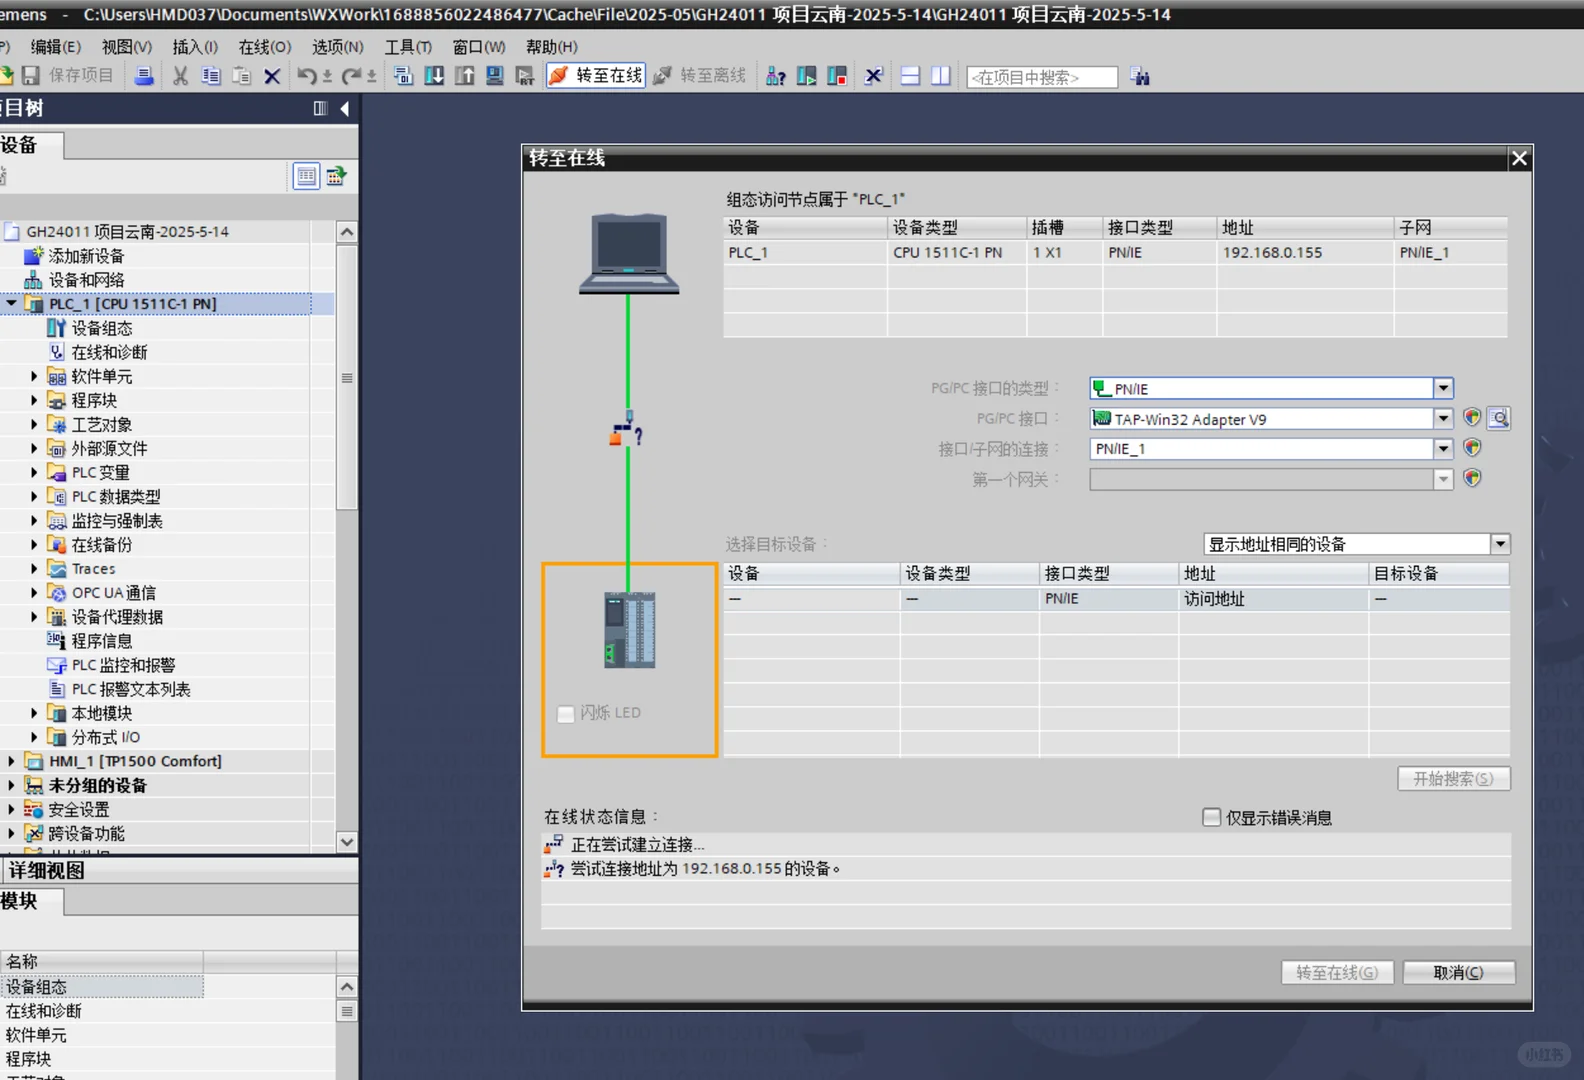Screen dimensions: 1584x1080
Task: Click the Compile icon in the toolbar
Action: coord(404,76)
